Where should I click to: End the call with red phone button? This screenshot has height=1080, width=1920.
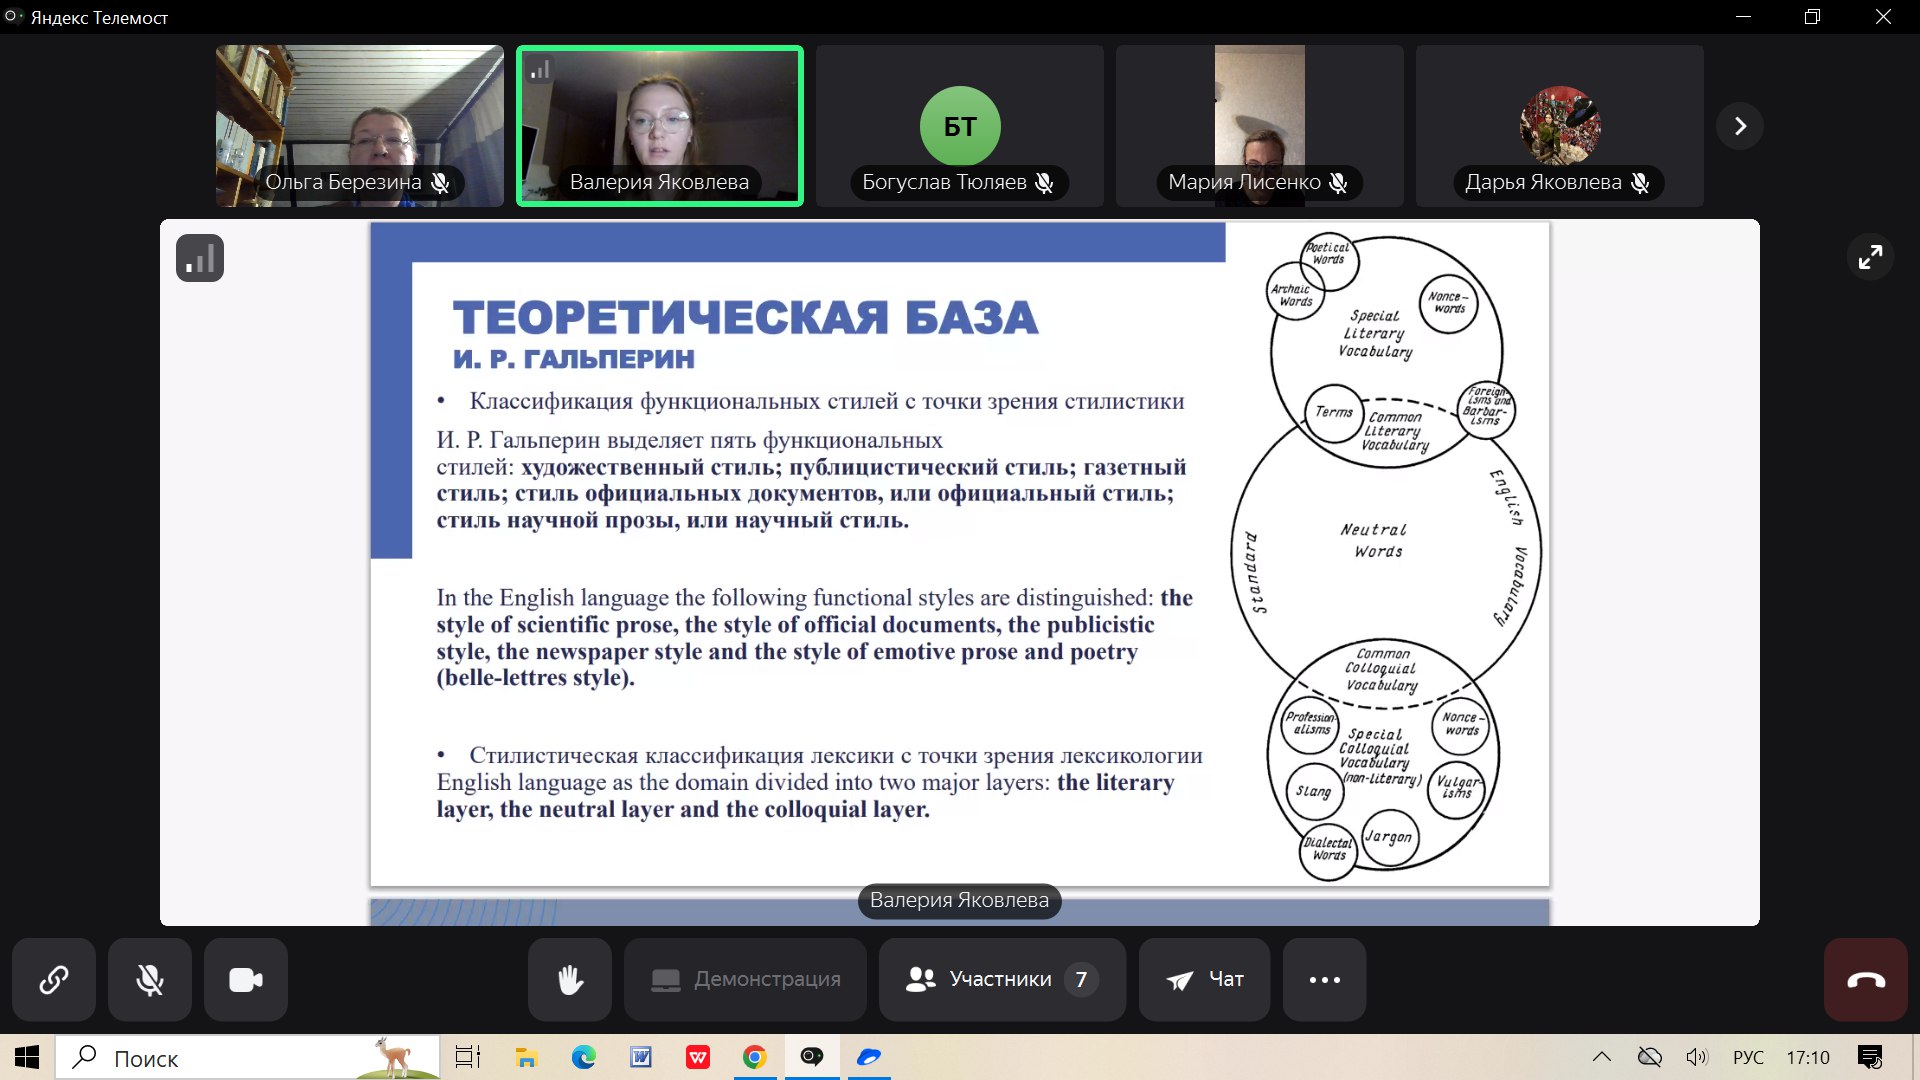(x=1866, y=980)
